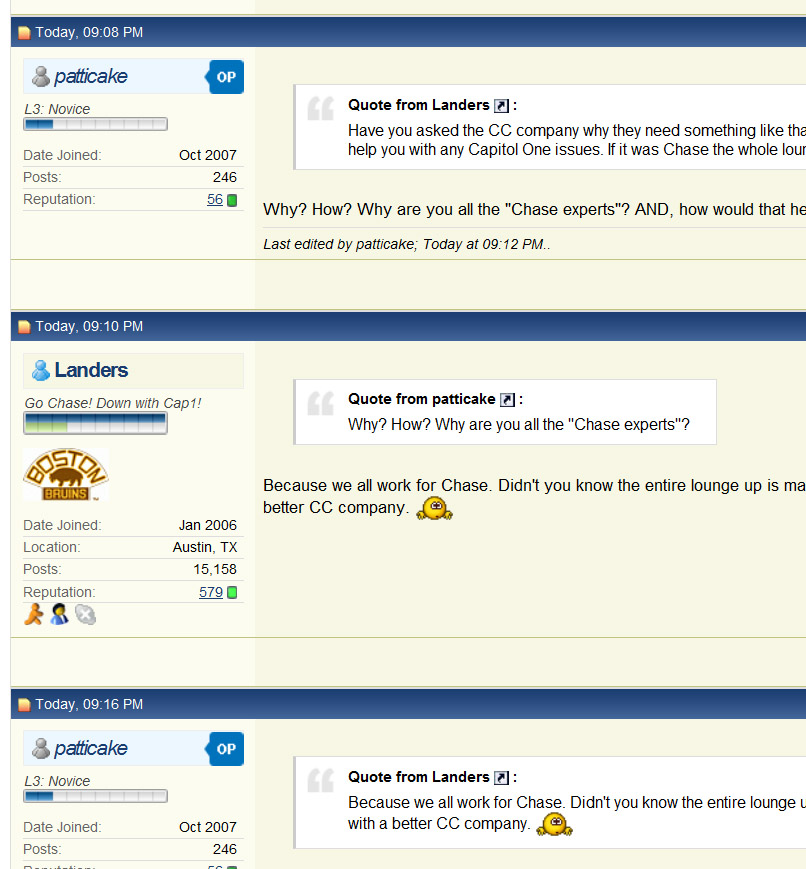View Landers' reputation score 579
This screenshot has width=806, height=869.
pos(211,592)
